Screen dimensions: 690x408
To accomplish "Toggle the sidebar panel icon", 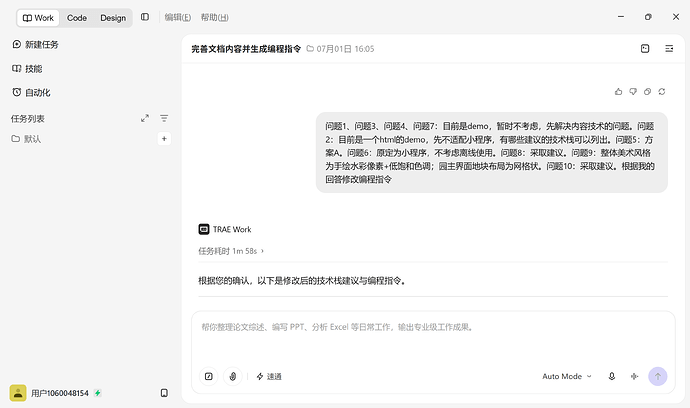I will pos(145,17).
